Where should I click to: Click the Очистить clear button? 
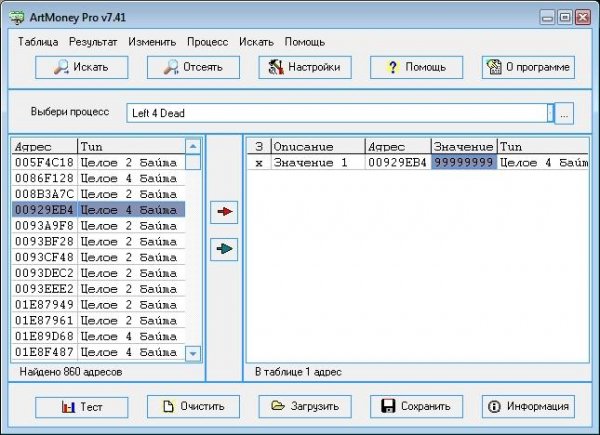[193, 407]
